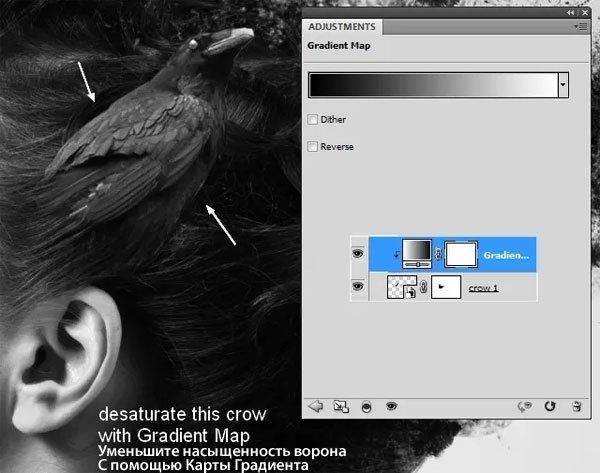Click the clipping arrow on Gradient Map layer

[396, 254]
